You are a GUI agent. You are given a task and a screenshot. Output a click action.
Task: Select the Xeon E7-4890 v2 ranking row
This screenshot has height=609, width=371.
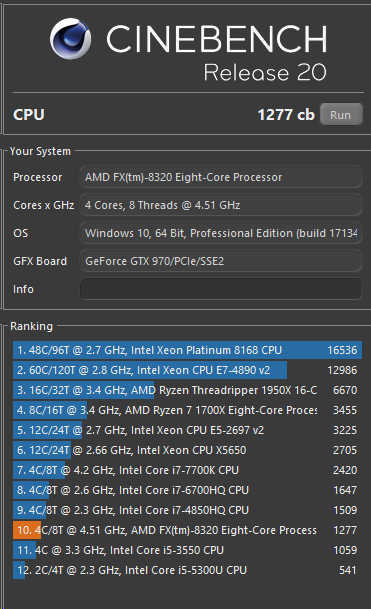point(187,370)
